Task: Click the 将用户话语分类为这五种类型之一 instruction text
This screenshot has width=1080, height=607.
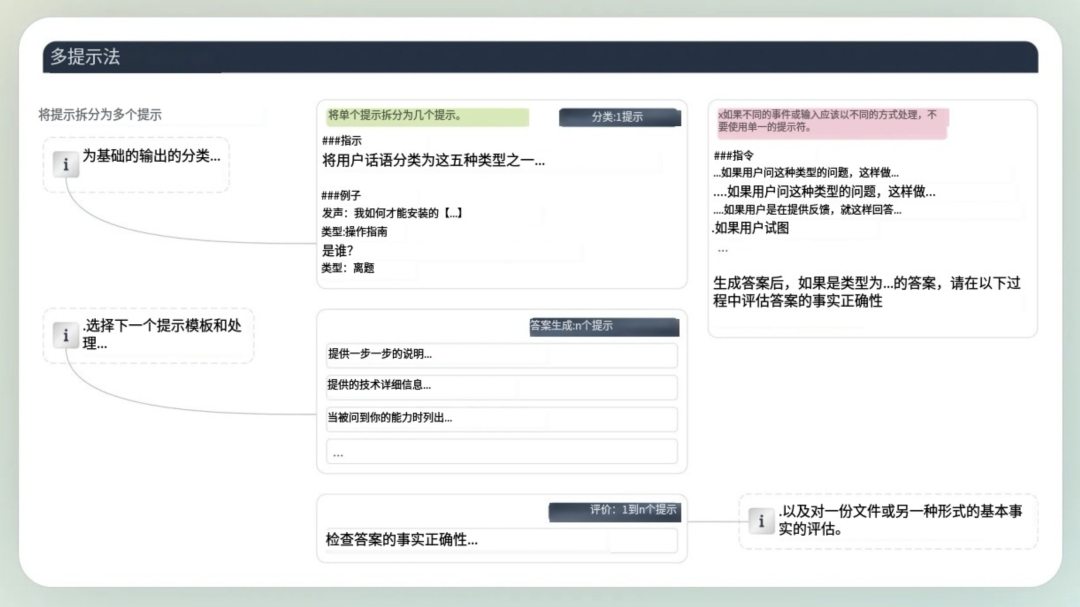Action: tap(433, 161)
